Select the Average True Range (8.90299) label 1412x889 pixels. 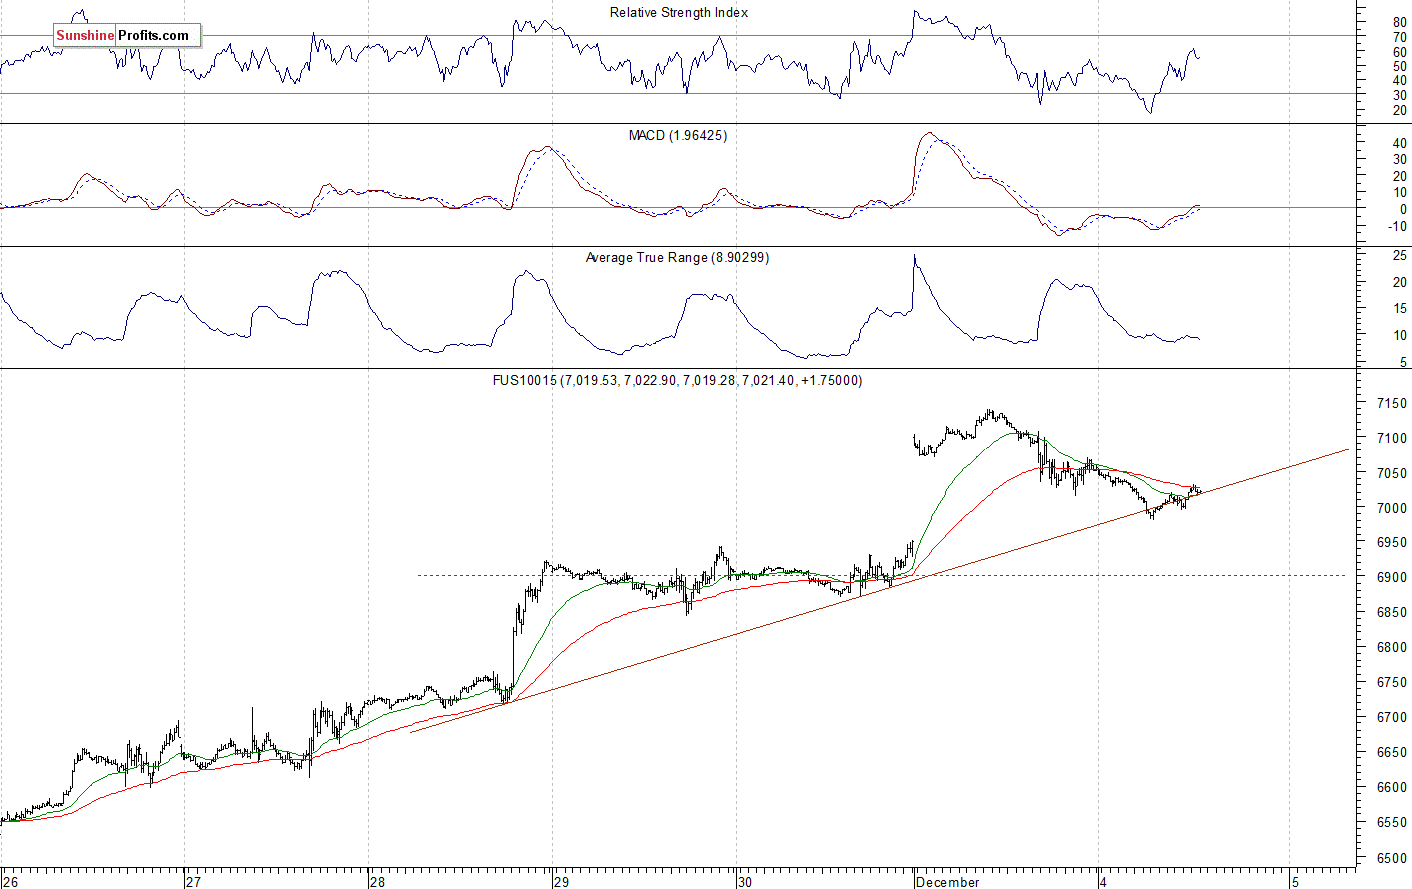677,258
